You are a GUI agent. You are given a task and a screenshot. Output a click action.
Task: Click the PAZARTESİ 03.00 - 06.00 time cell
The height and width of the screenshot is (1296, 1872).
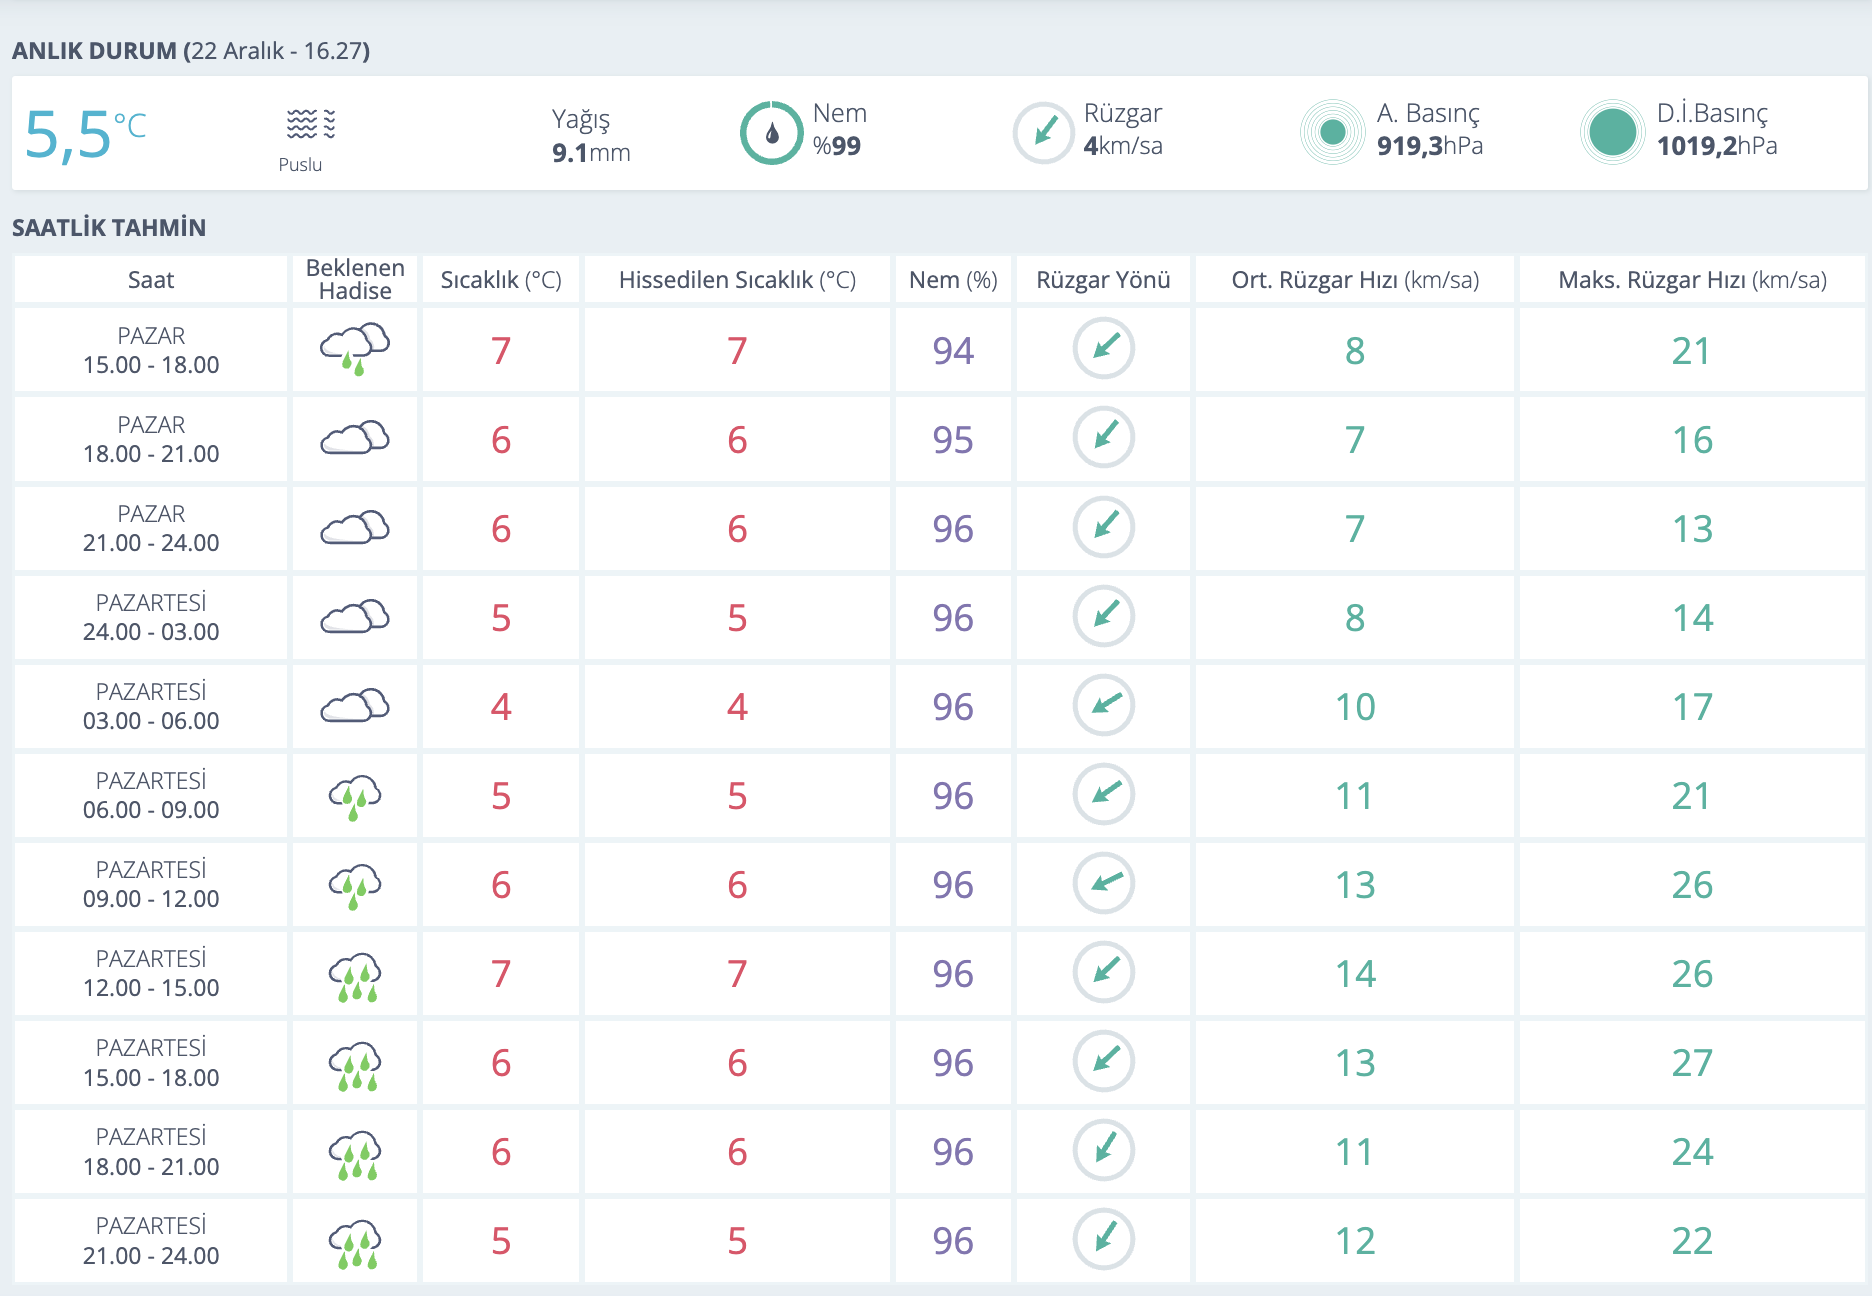(151, 706)
